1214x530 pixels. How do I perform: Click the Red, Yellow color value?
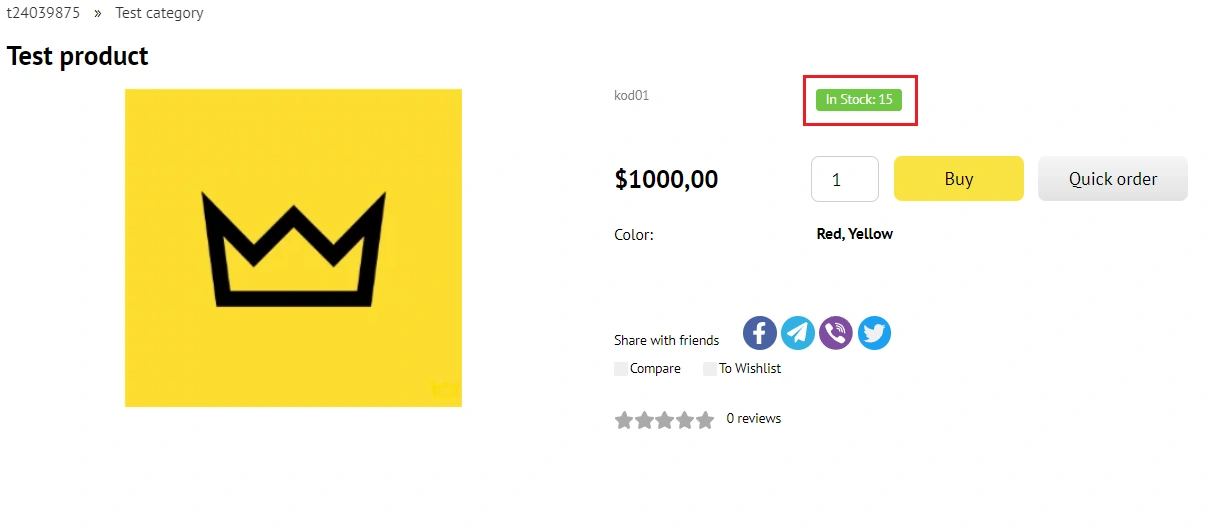pyautogui.click(x=855, y=234)
